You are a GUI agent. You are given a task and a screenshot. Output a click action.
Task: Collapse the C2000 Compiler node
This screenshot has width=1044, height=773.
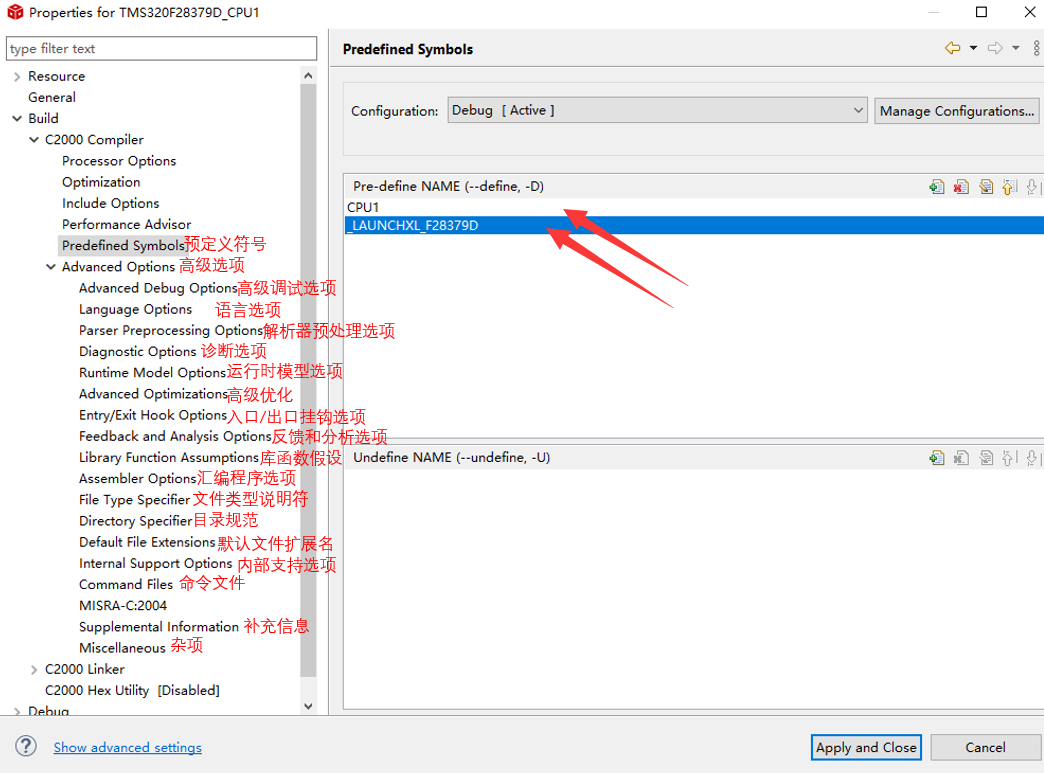(x=34, y=140)
